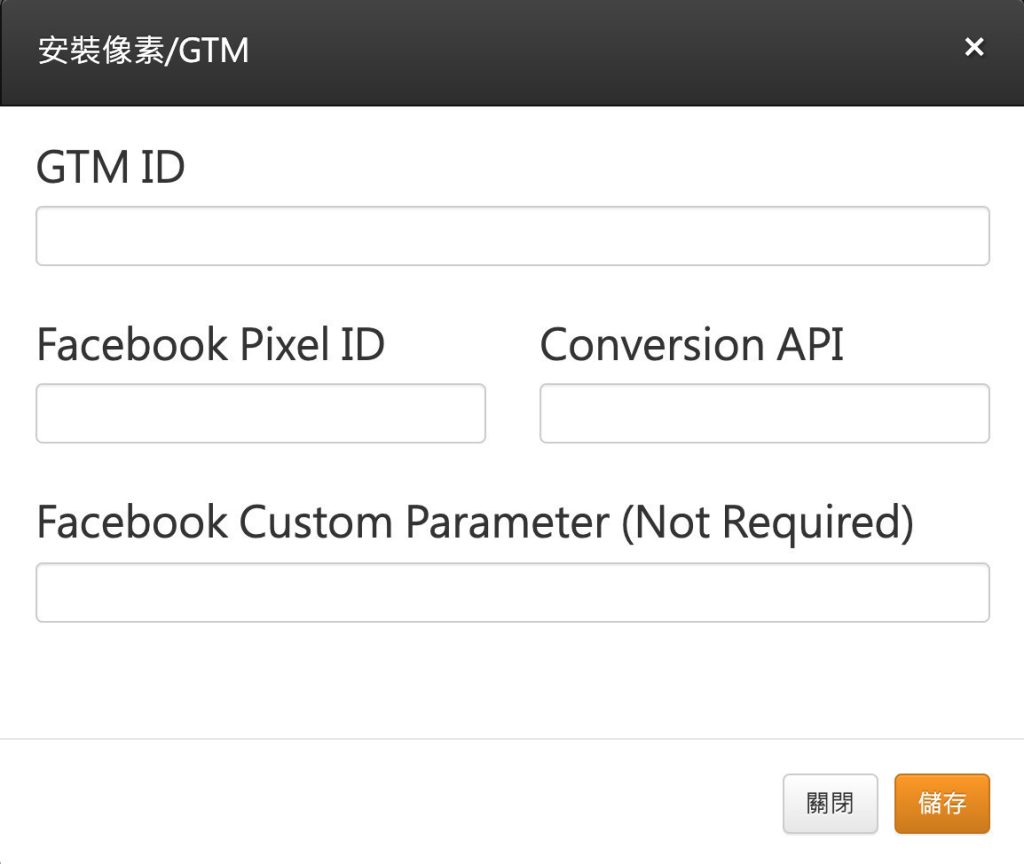Click the 安裝像素/GTM dialog title
This screenshot has width=1024, height=864.
[143, 50]
